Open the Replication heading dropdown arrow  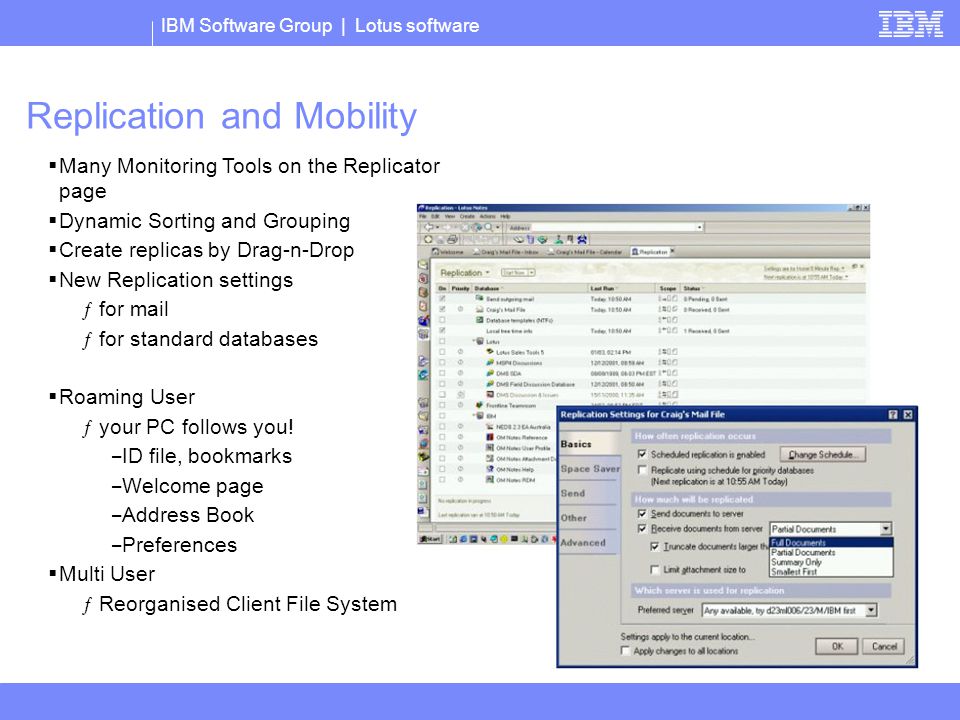488,273
